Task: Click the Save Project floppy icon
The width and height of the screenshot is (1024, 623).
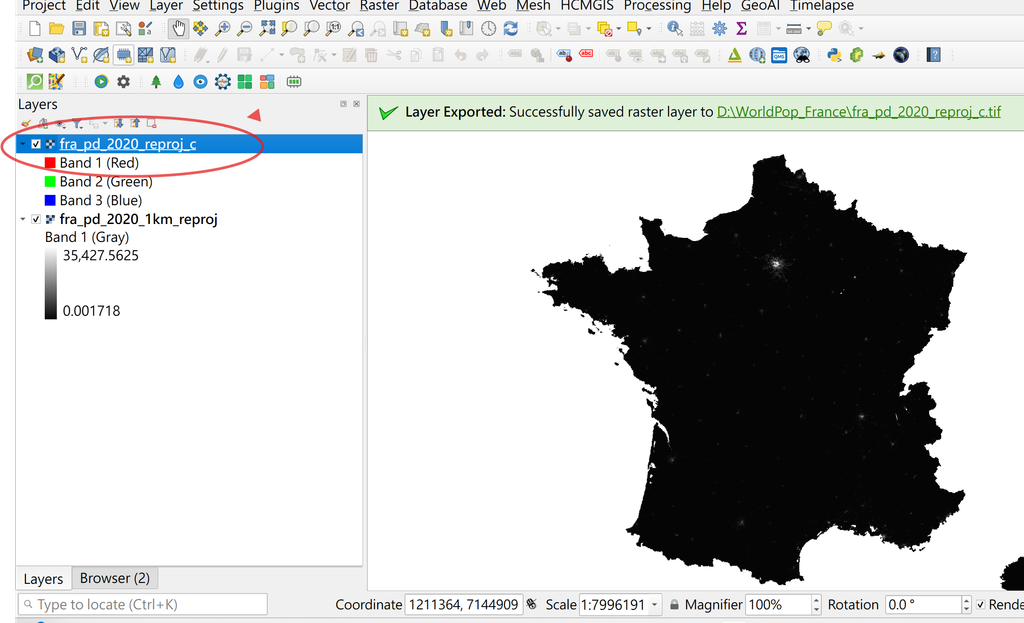Action: coord(79,29)
